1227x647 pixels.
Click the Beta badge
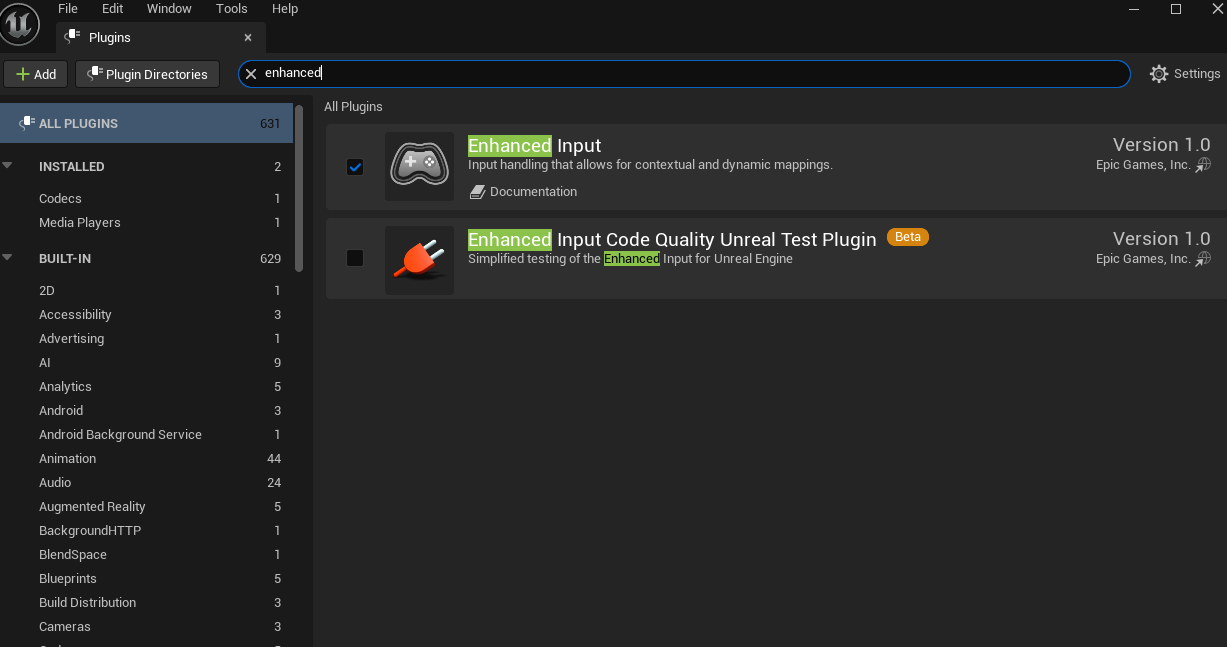(x=908, y=237)
